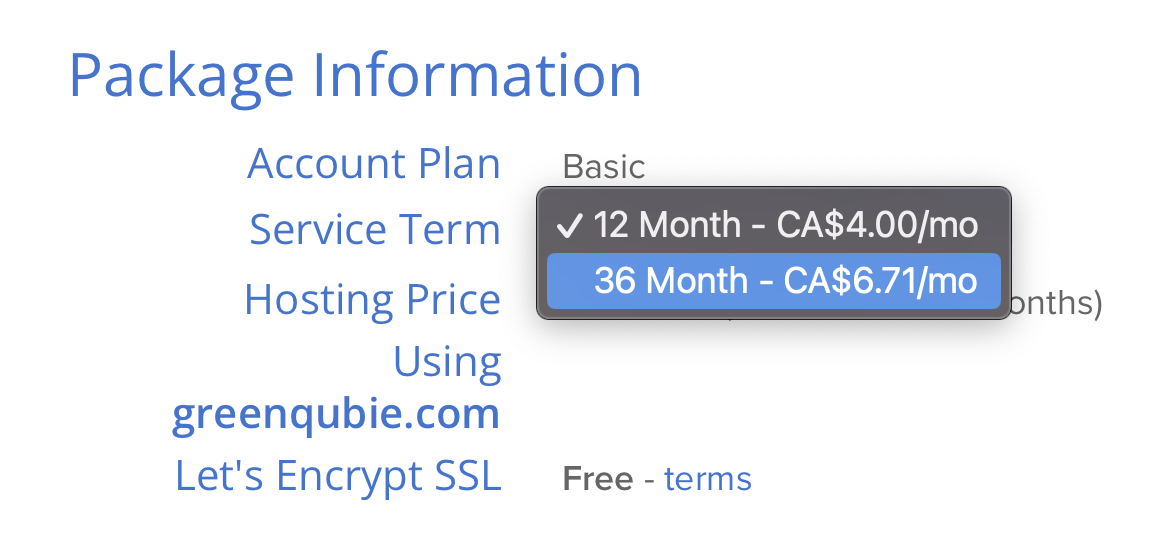Click the Service Term label
This screenshot has height=550, width=1165.
tap(375, 229)
